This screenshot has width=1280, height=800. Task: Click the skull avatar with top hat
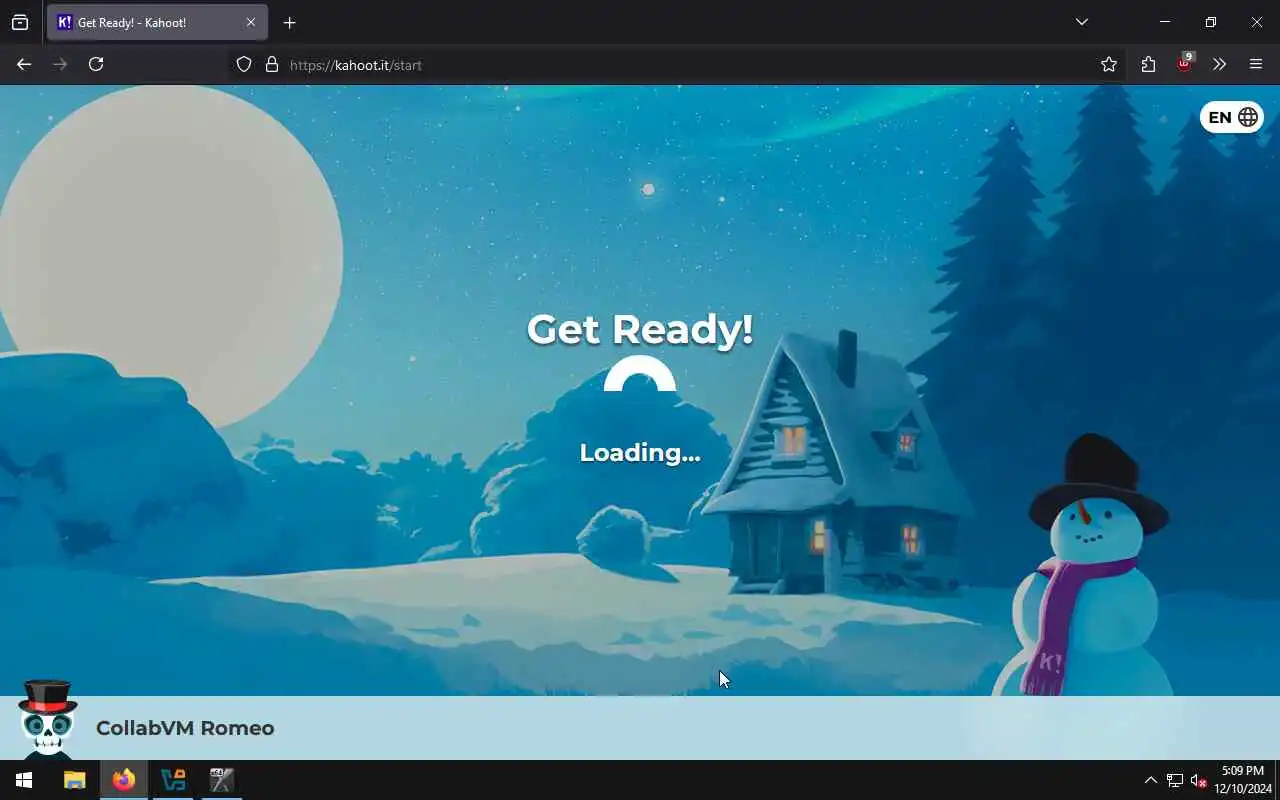pos(47,719)
